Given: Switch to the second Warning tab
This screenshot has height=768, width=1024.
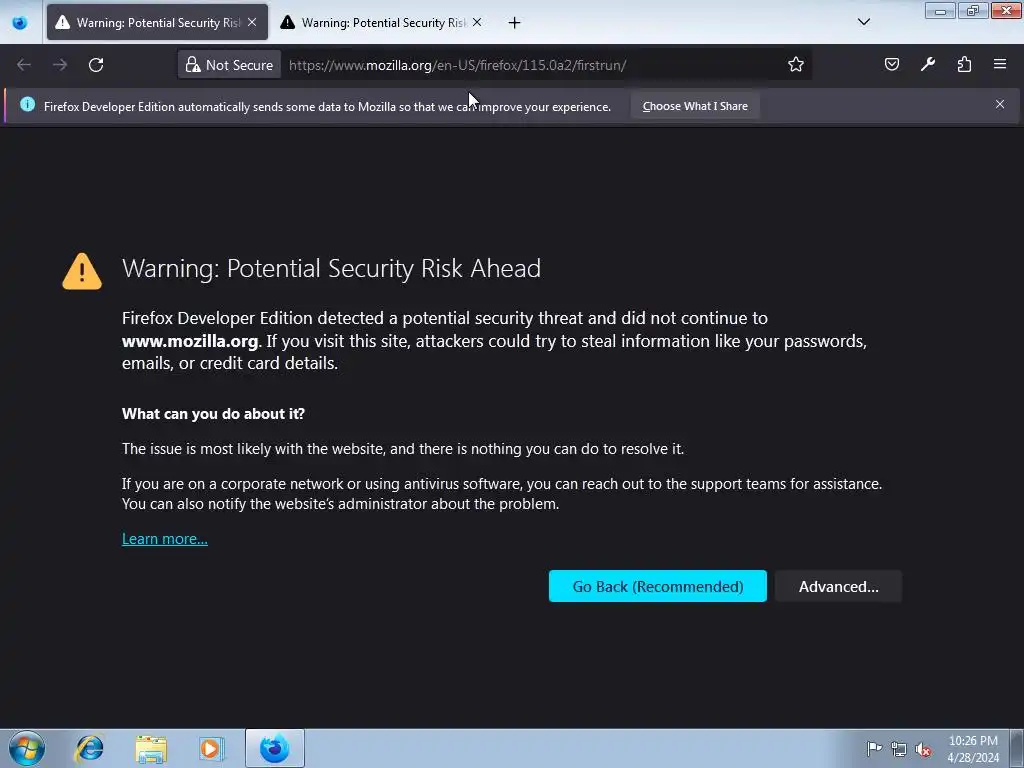Looking at the screenshot, I should click(x=382, y=22).
